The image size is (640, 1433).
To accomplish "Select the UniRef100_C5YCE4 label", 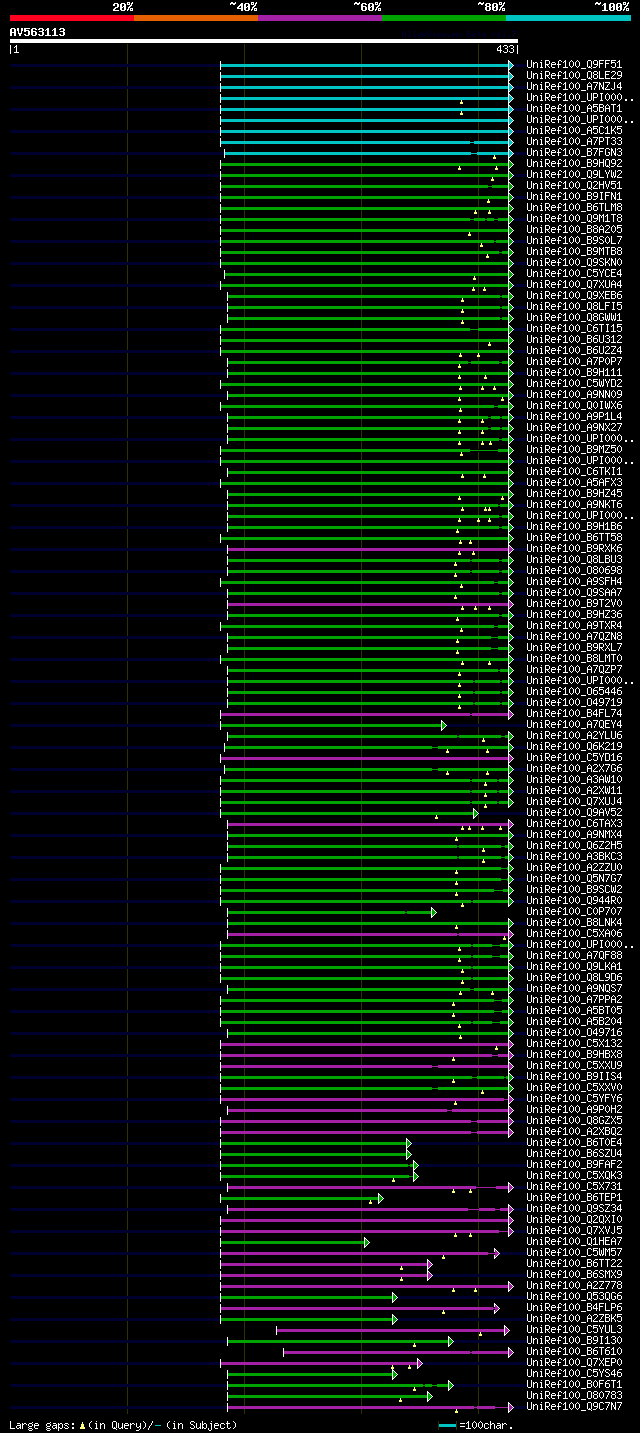I will pyautogui.click(x=574, y=273).
